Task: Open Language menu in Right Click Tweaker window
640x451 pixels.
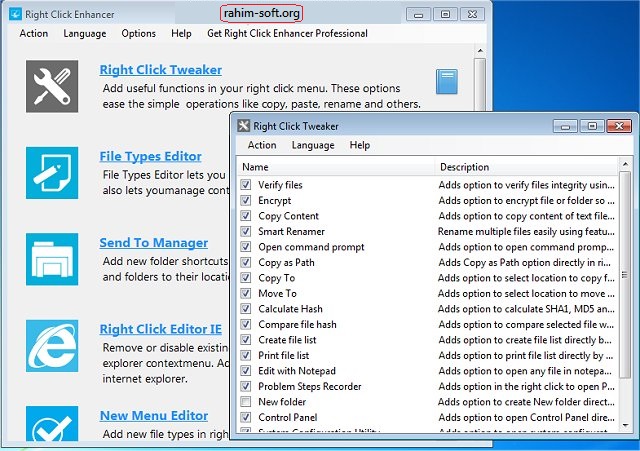Action: pos(313,145)
